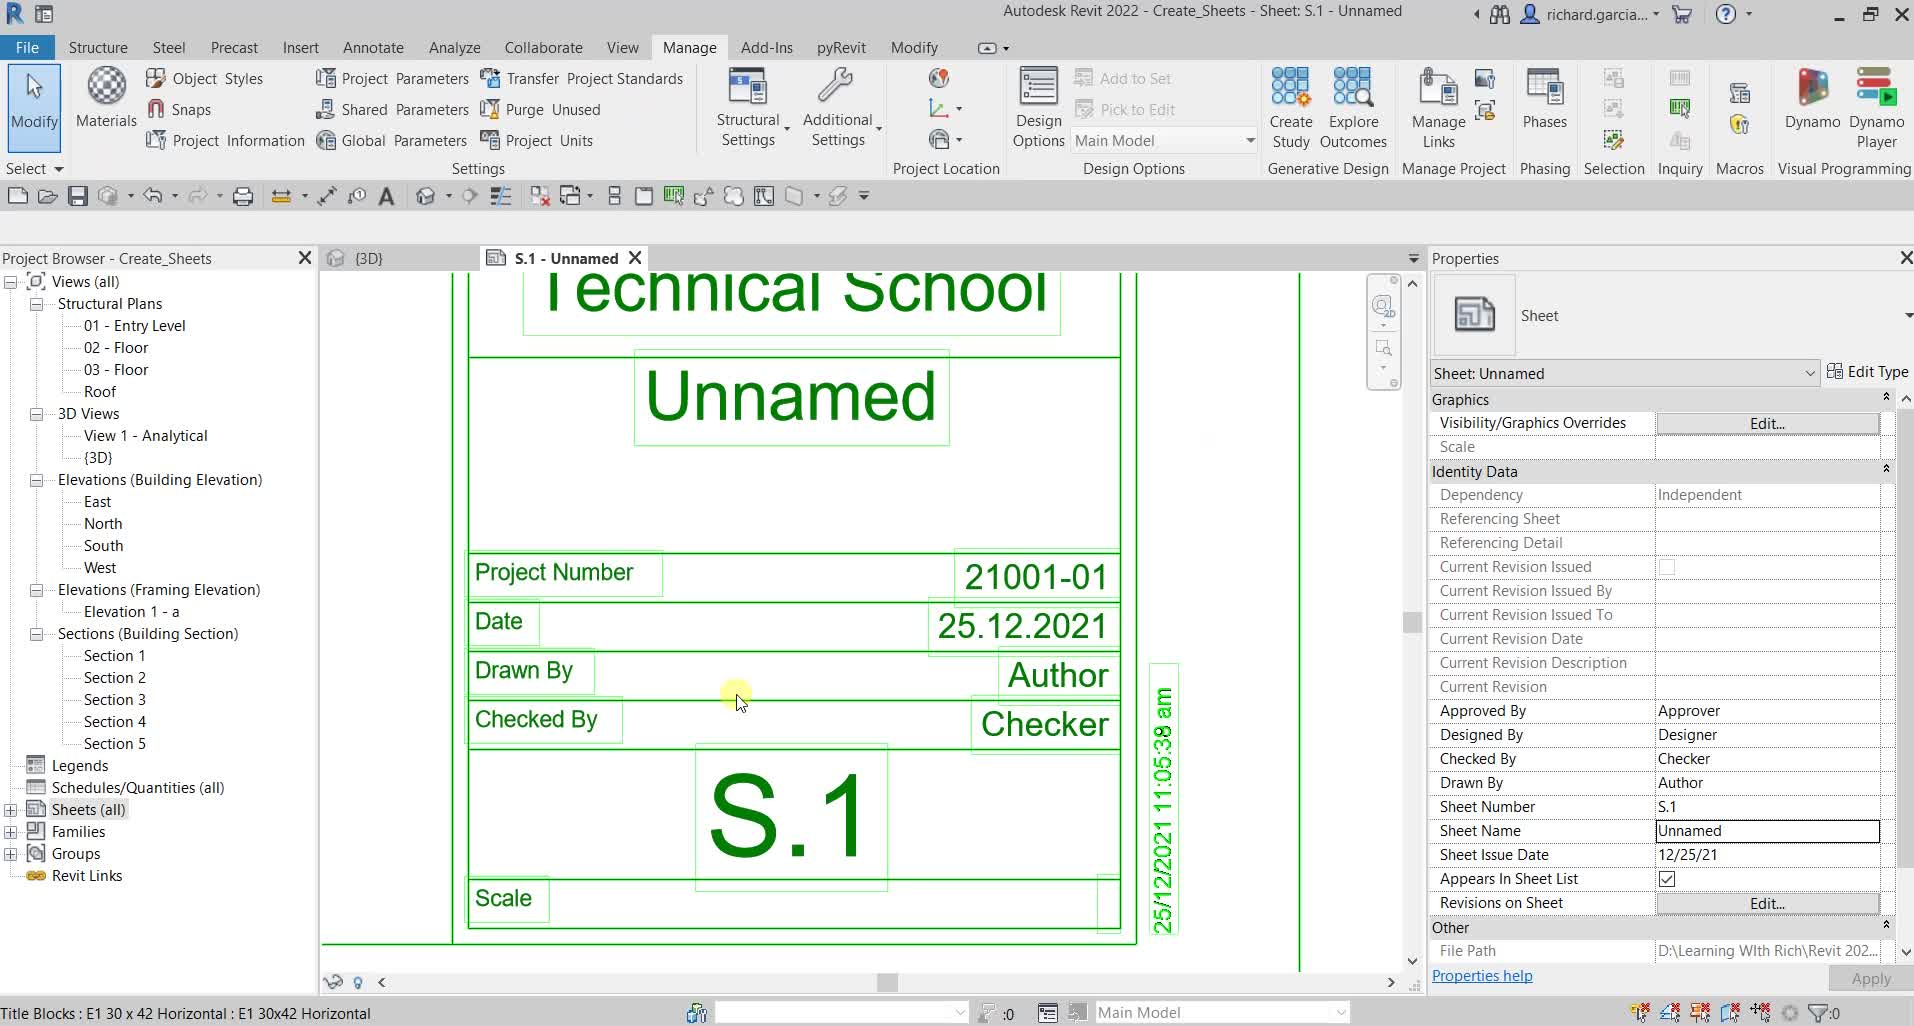Click the vertical scrollbar of the drawing view
The height and width of the screenshot is (1026, 1914).
pyautogui.click(x=1412, y=622)
